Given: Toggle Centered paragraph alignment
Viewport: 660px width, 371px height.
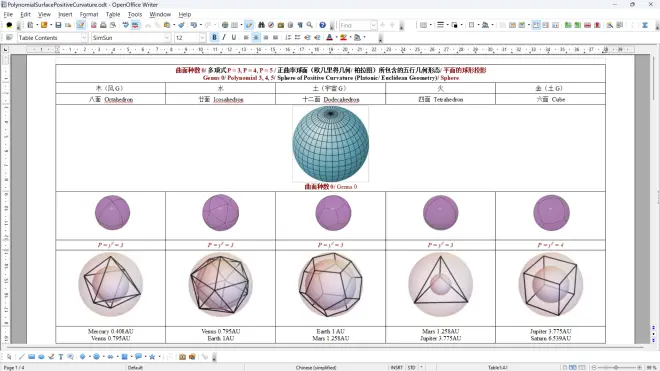Looking at the screenshot, I should 256,37.
